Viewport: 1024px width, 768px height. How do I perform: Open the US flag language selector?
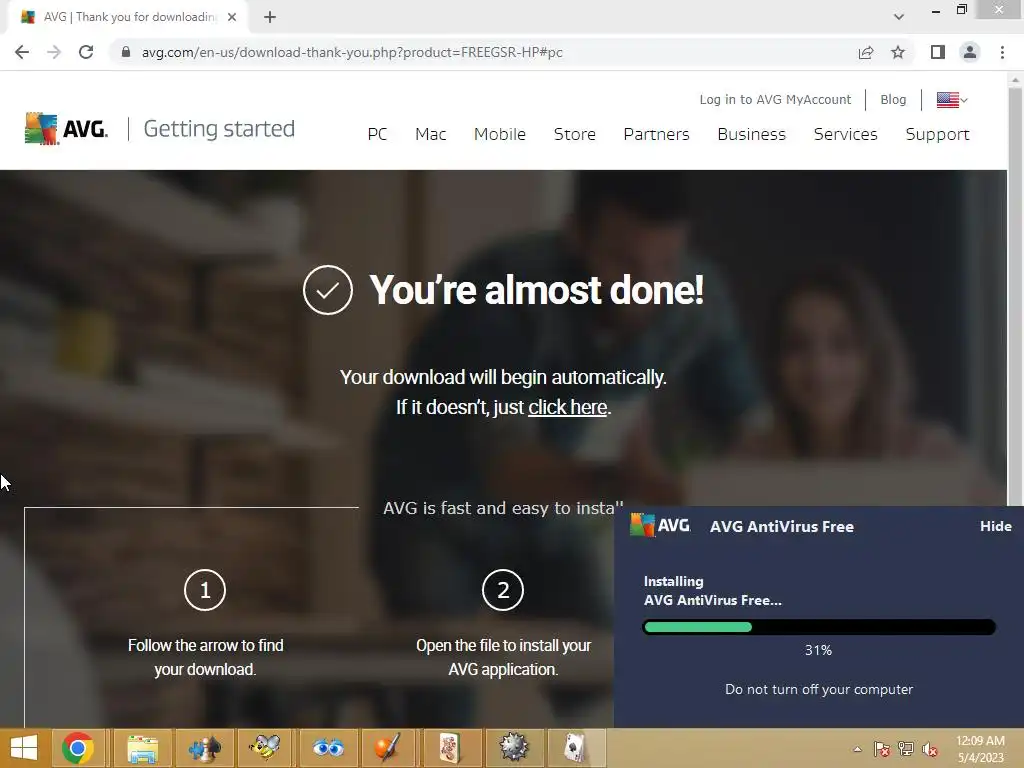[x=952, y=100]
